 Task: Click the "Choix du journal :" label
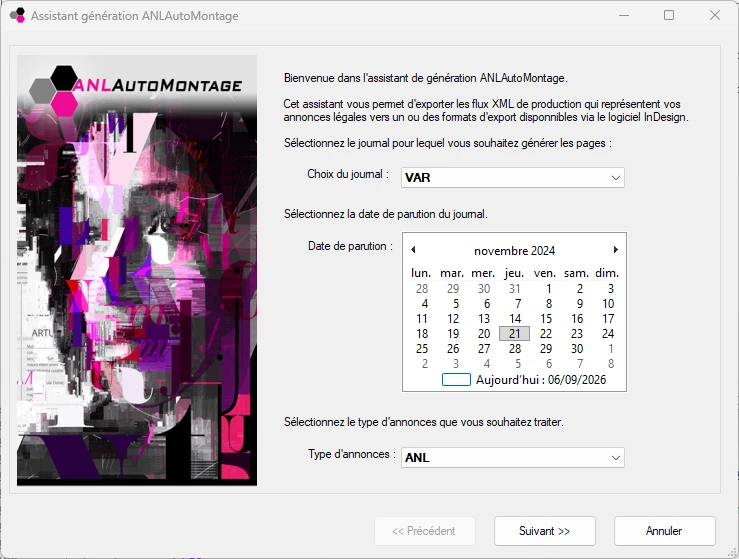coord(348,174)
